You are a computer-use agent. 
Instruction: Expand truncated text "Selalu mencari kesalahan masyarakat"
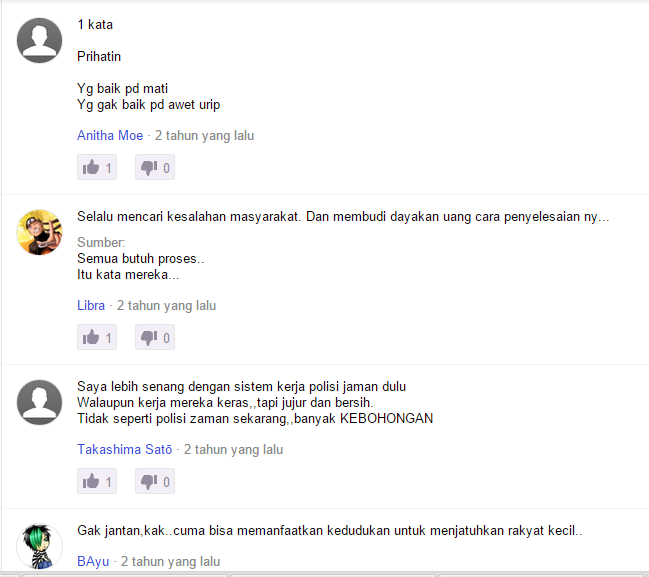343,216
